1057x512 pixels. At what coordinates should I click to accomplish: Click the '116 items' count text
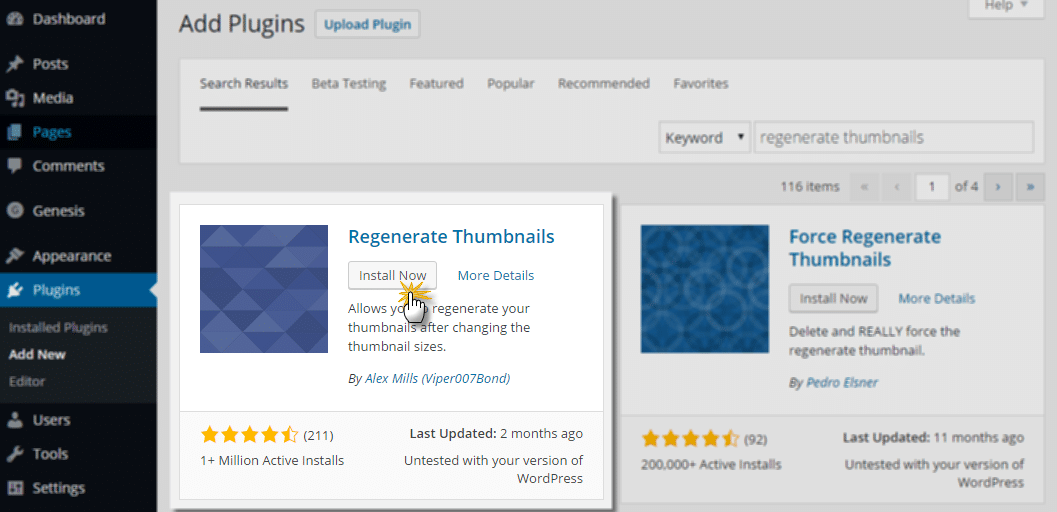point(810,187)
